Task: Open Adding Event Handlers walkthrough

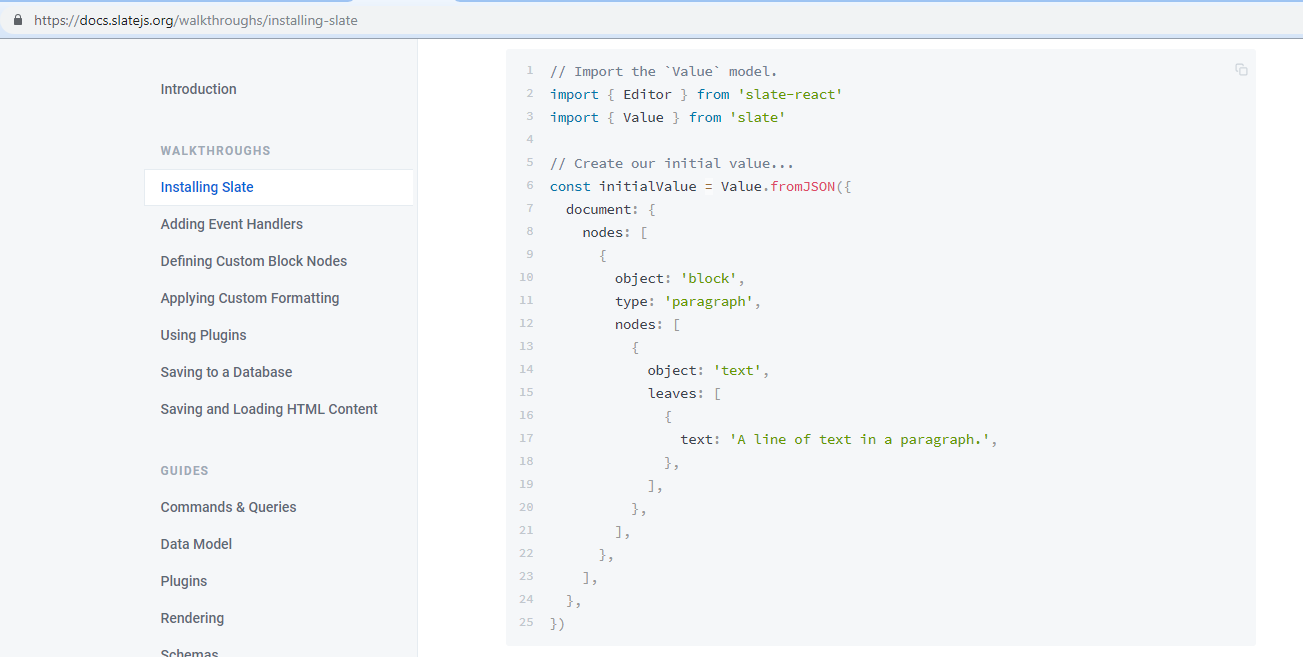Action: tap(231, 224)
